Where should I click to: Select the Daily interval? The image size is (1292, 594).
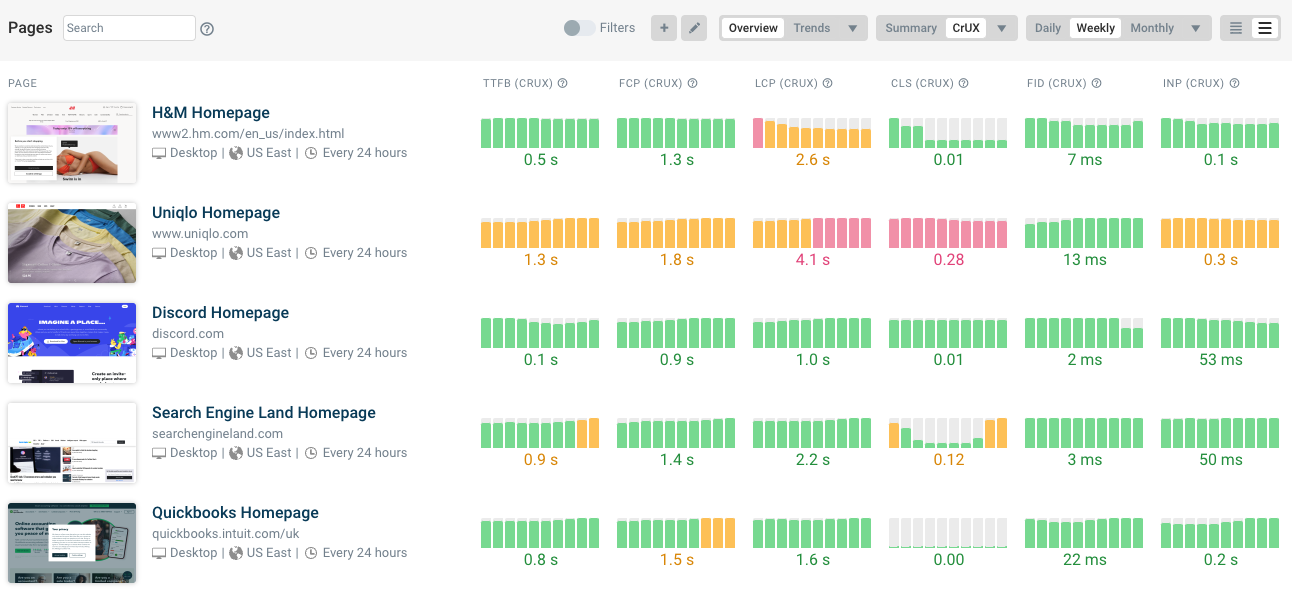tap(1048, 28)
